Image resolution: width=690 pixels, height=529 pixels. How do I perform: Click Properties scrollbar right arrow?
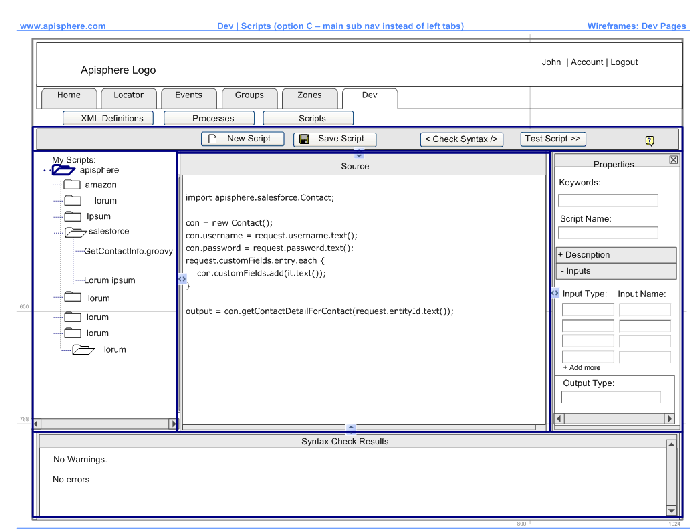670,419
